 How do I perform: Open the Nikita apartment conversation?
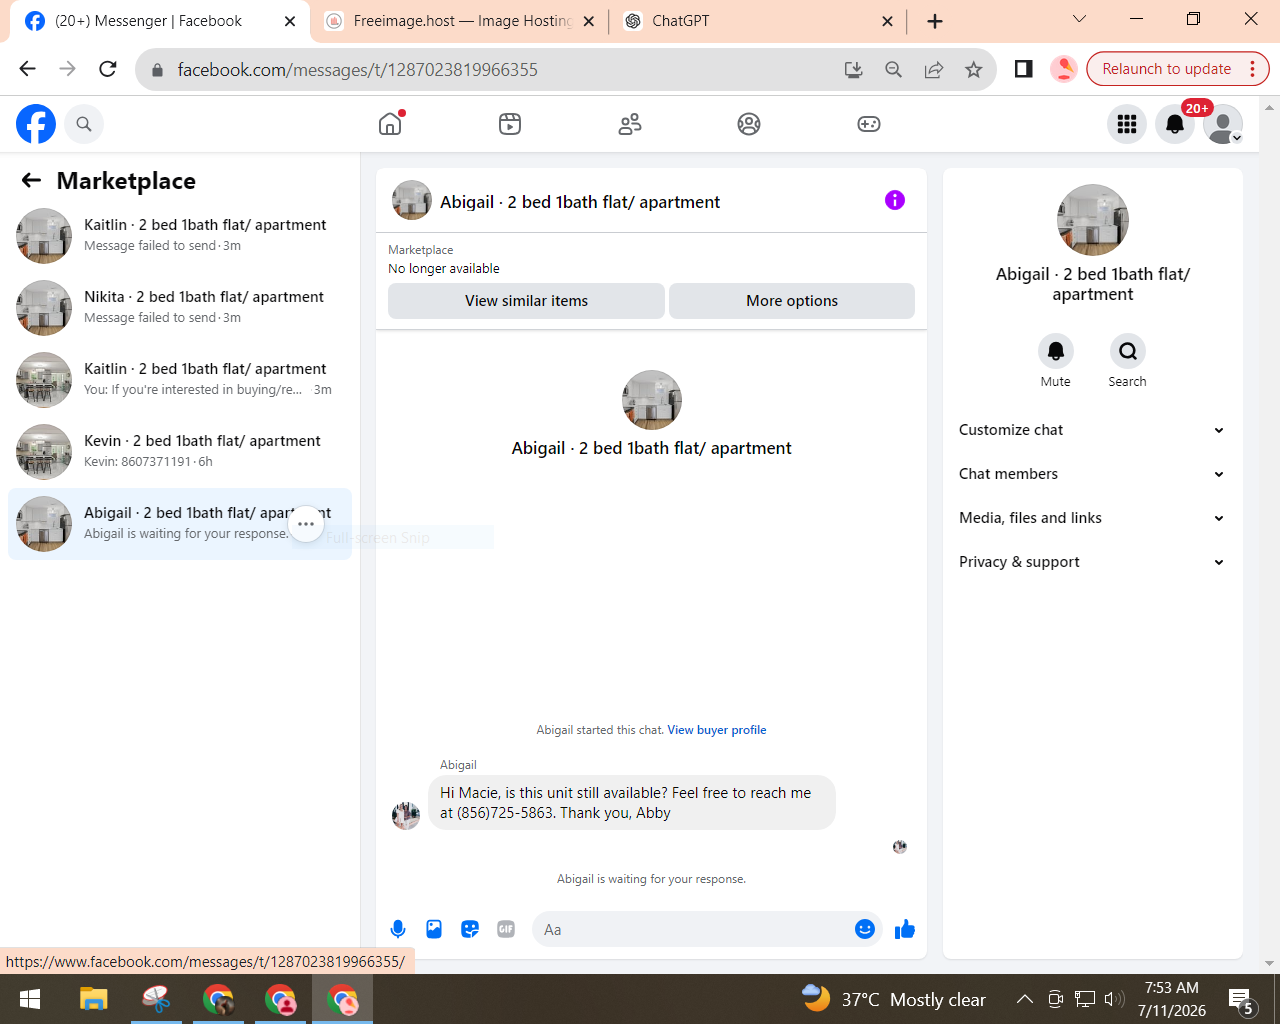click(180, 307)
